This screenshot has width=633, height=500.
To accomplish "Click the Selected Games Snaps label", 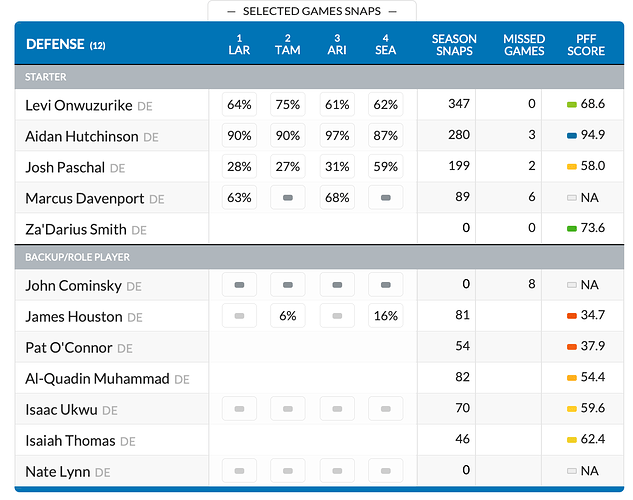I will click(312, 11).
